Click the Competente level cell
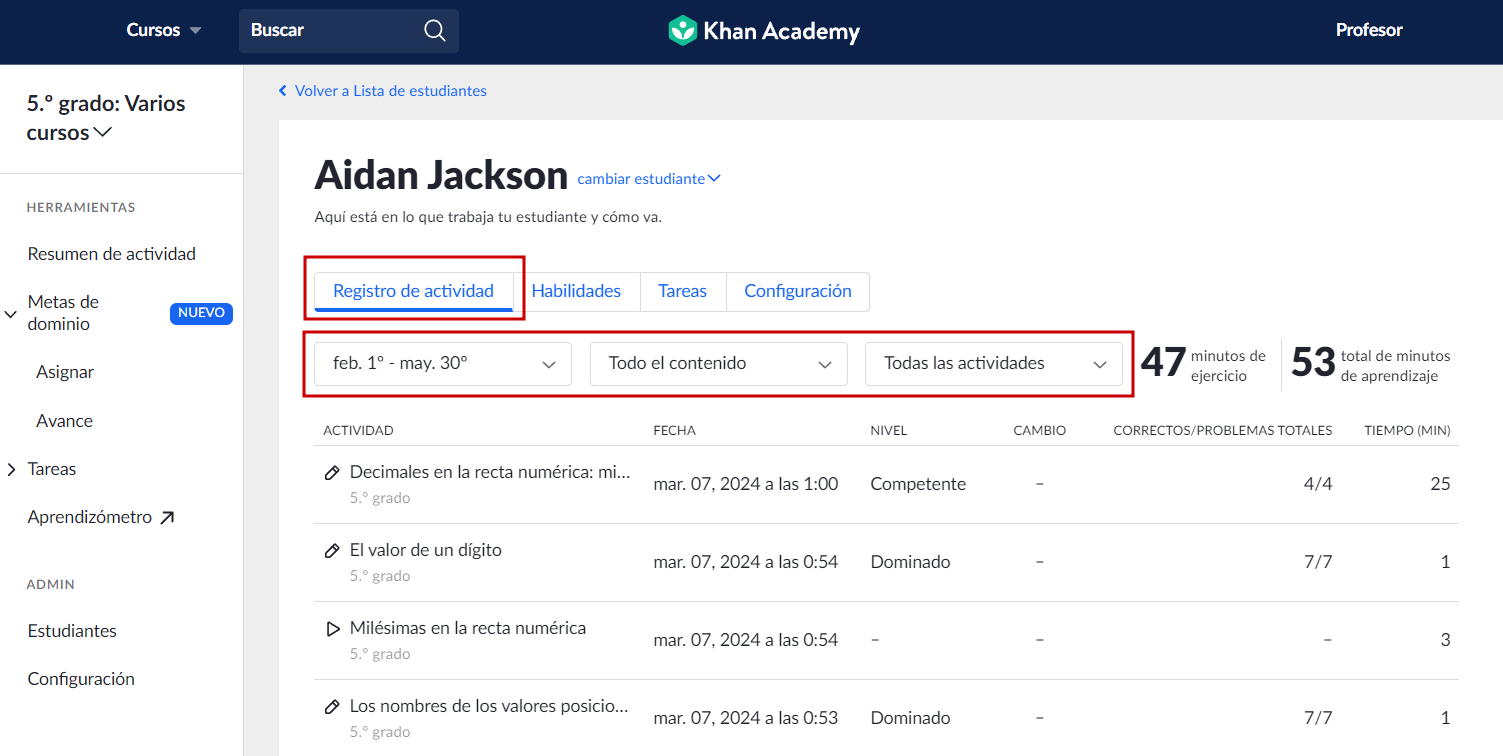 point(918,484)
